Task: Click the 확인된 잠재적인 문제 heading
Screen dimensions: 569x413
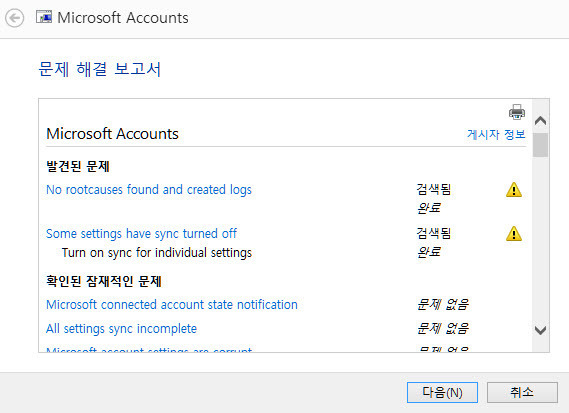Action: 104,281
